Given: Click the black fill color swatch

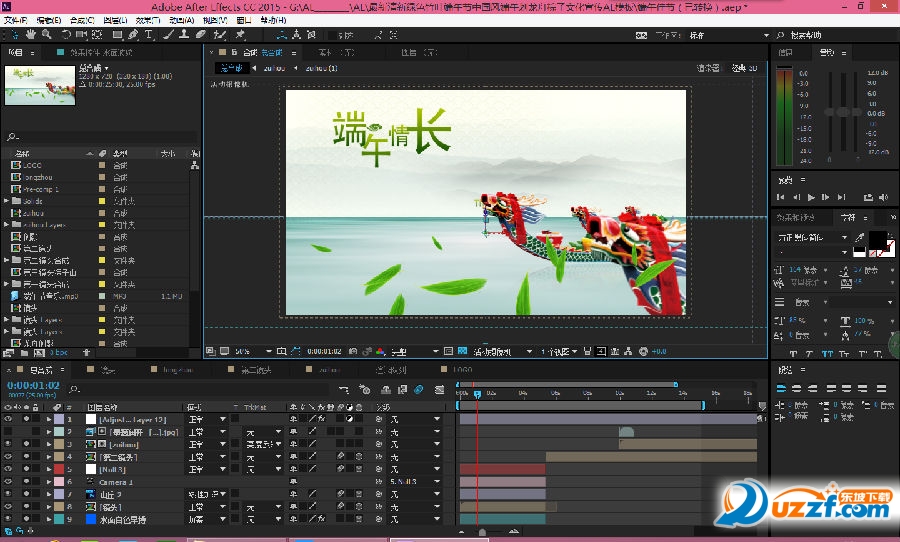Looking at the screenshot, I should 875,239.
